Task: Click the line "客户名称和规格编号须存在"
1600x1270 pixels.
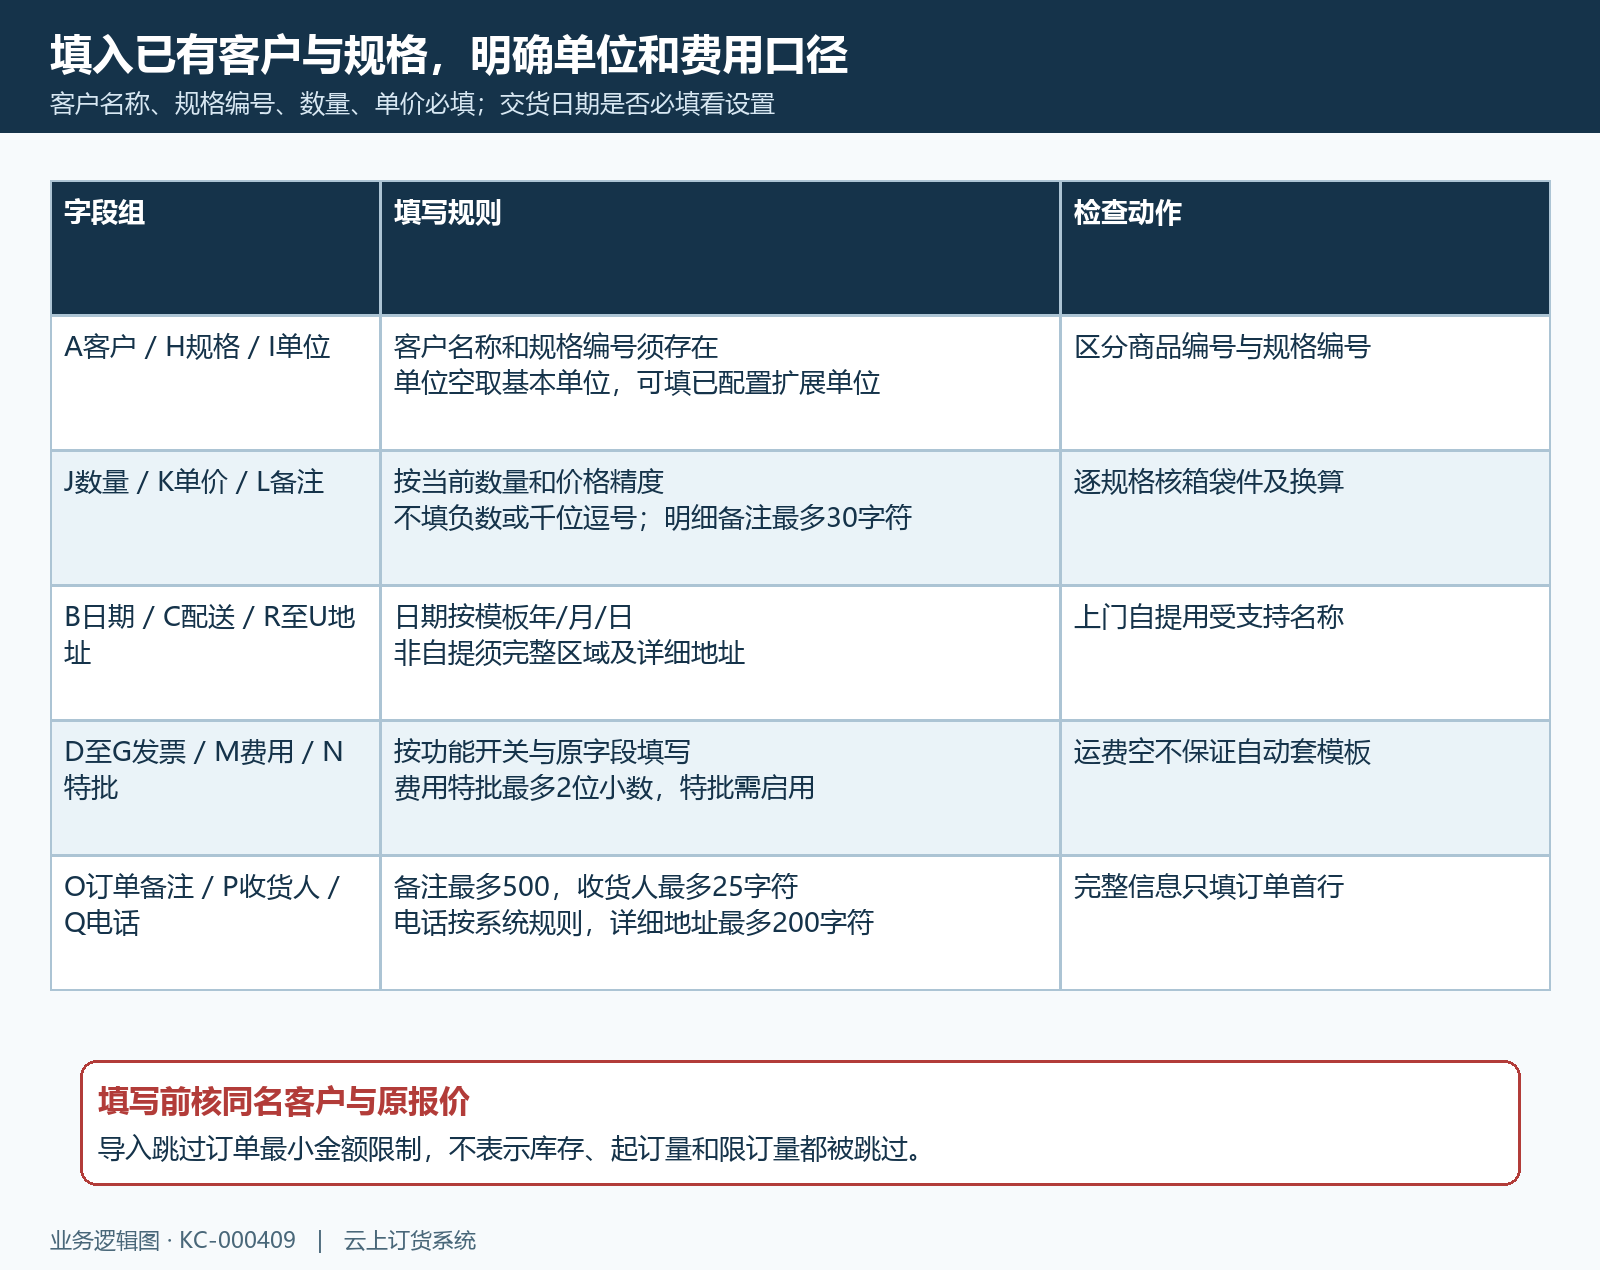Action: click(556, 347)
